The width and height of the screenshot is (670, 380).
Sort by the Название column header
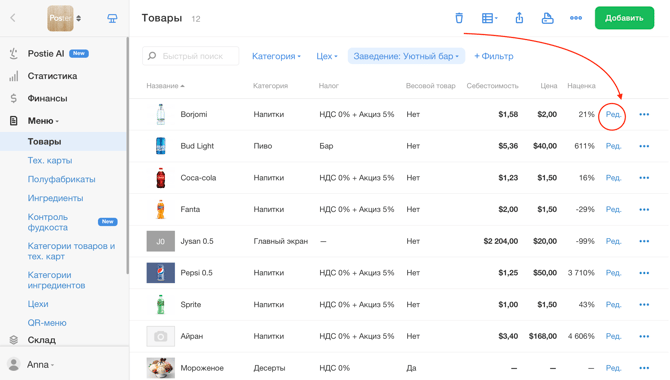tap(165, 86)
